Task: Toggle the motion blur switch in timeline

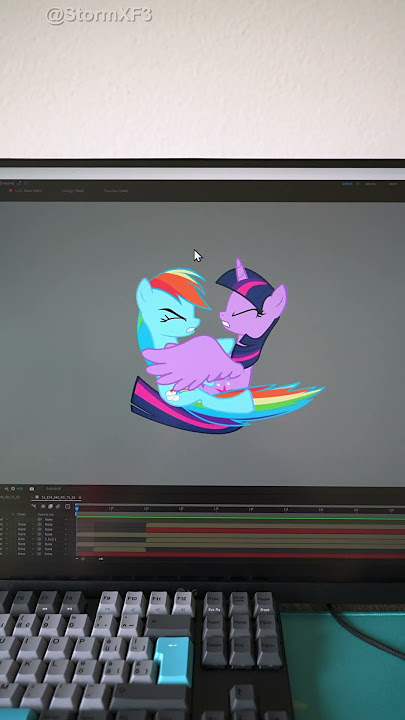Action: (58, 506)
